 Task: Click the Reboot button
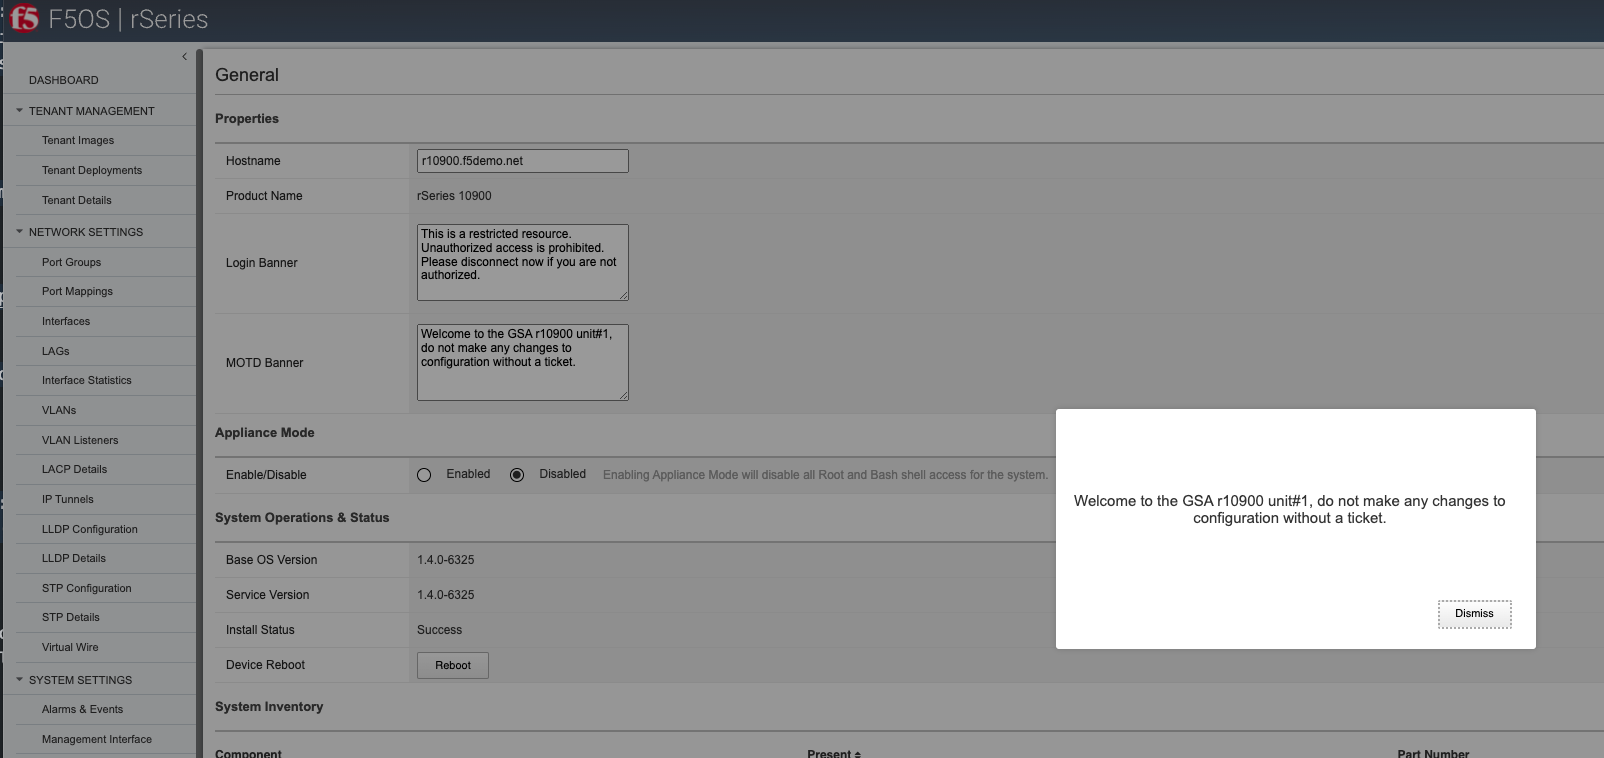pos(453,666)
